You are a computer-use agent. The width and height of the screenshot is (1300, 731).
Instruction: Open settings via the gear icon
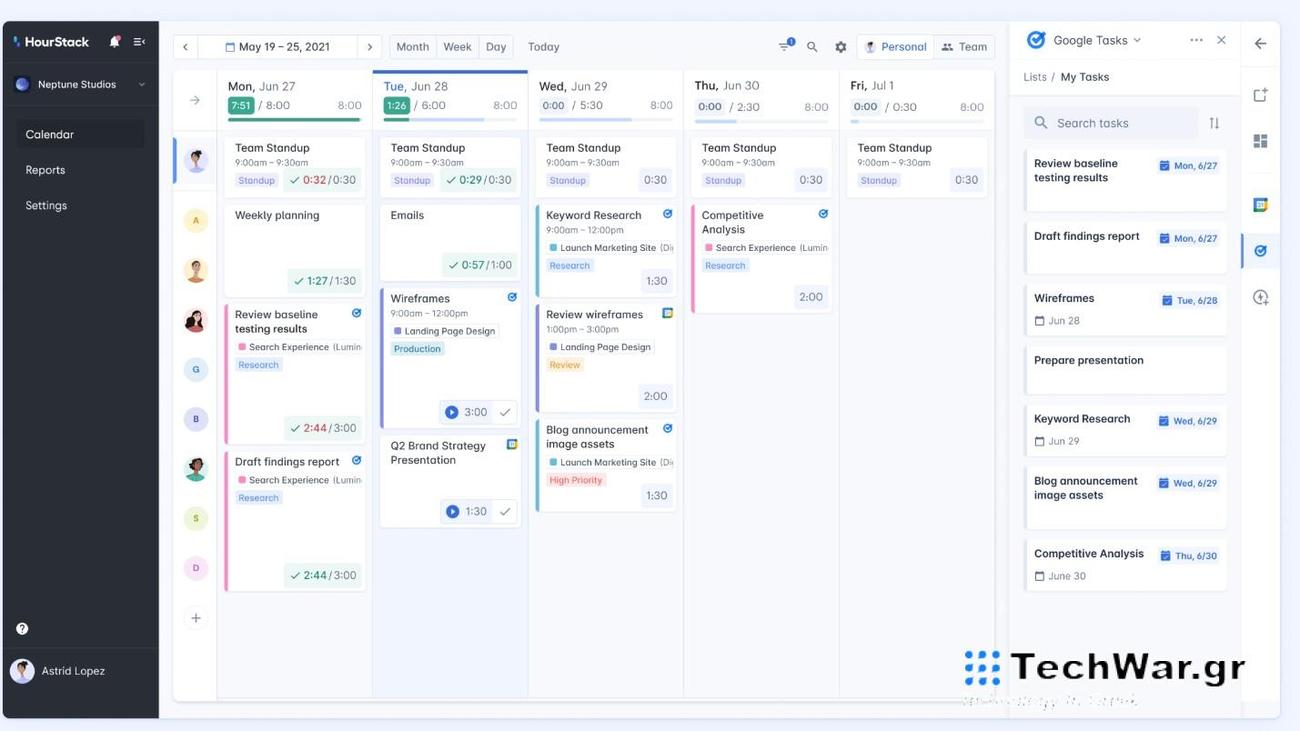point(837,44)
